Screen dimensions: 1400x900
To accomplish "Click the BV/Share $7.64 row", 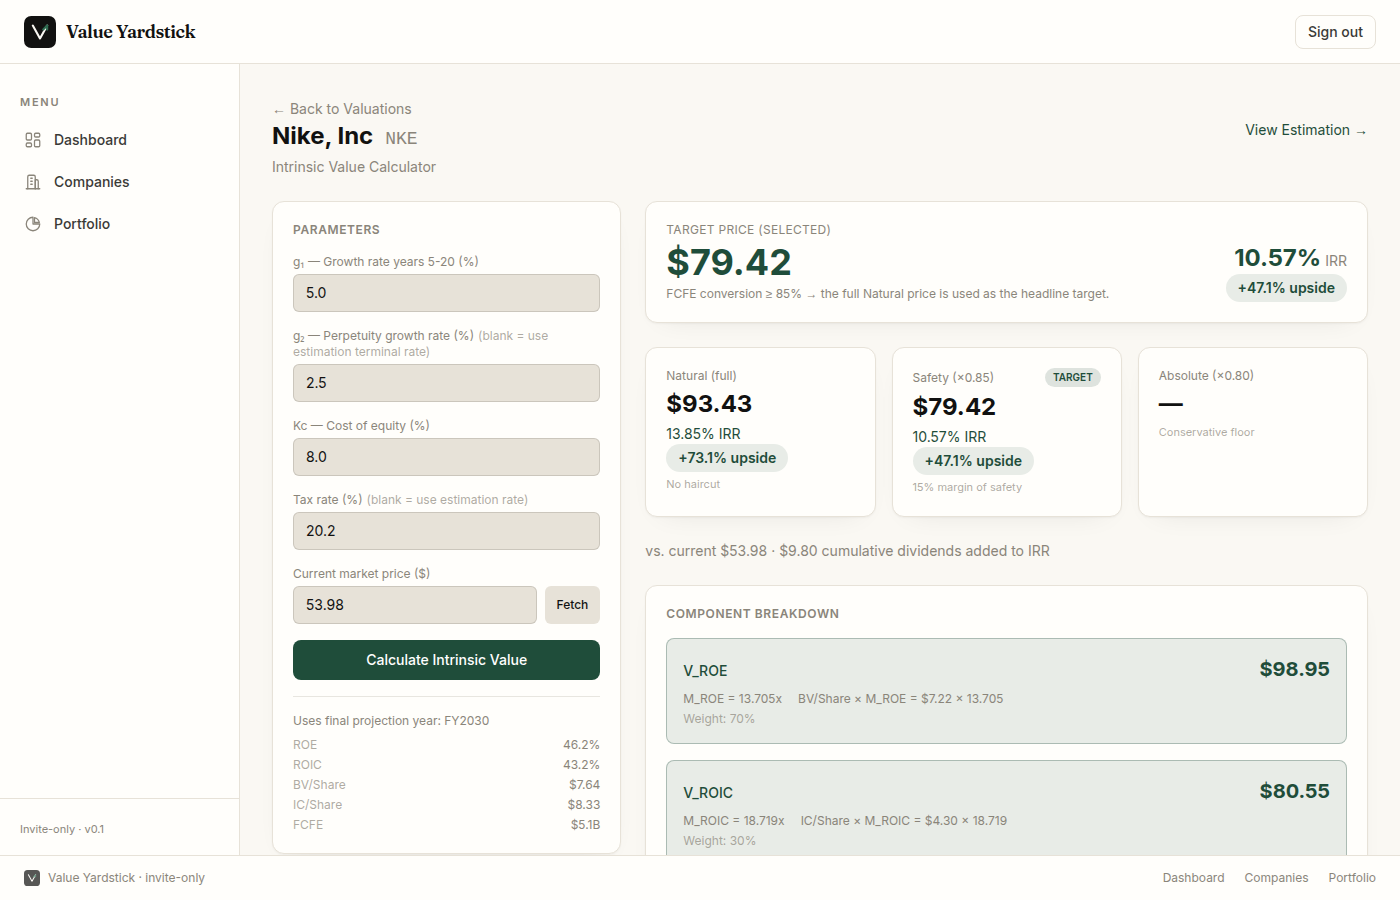I will point(446,785).
